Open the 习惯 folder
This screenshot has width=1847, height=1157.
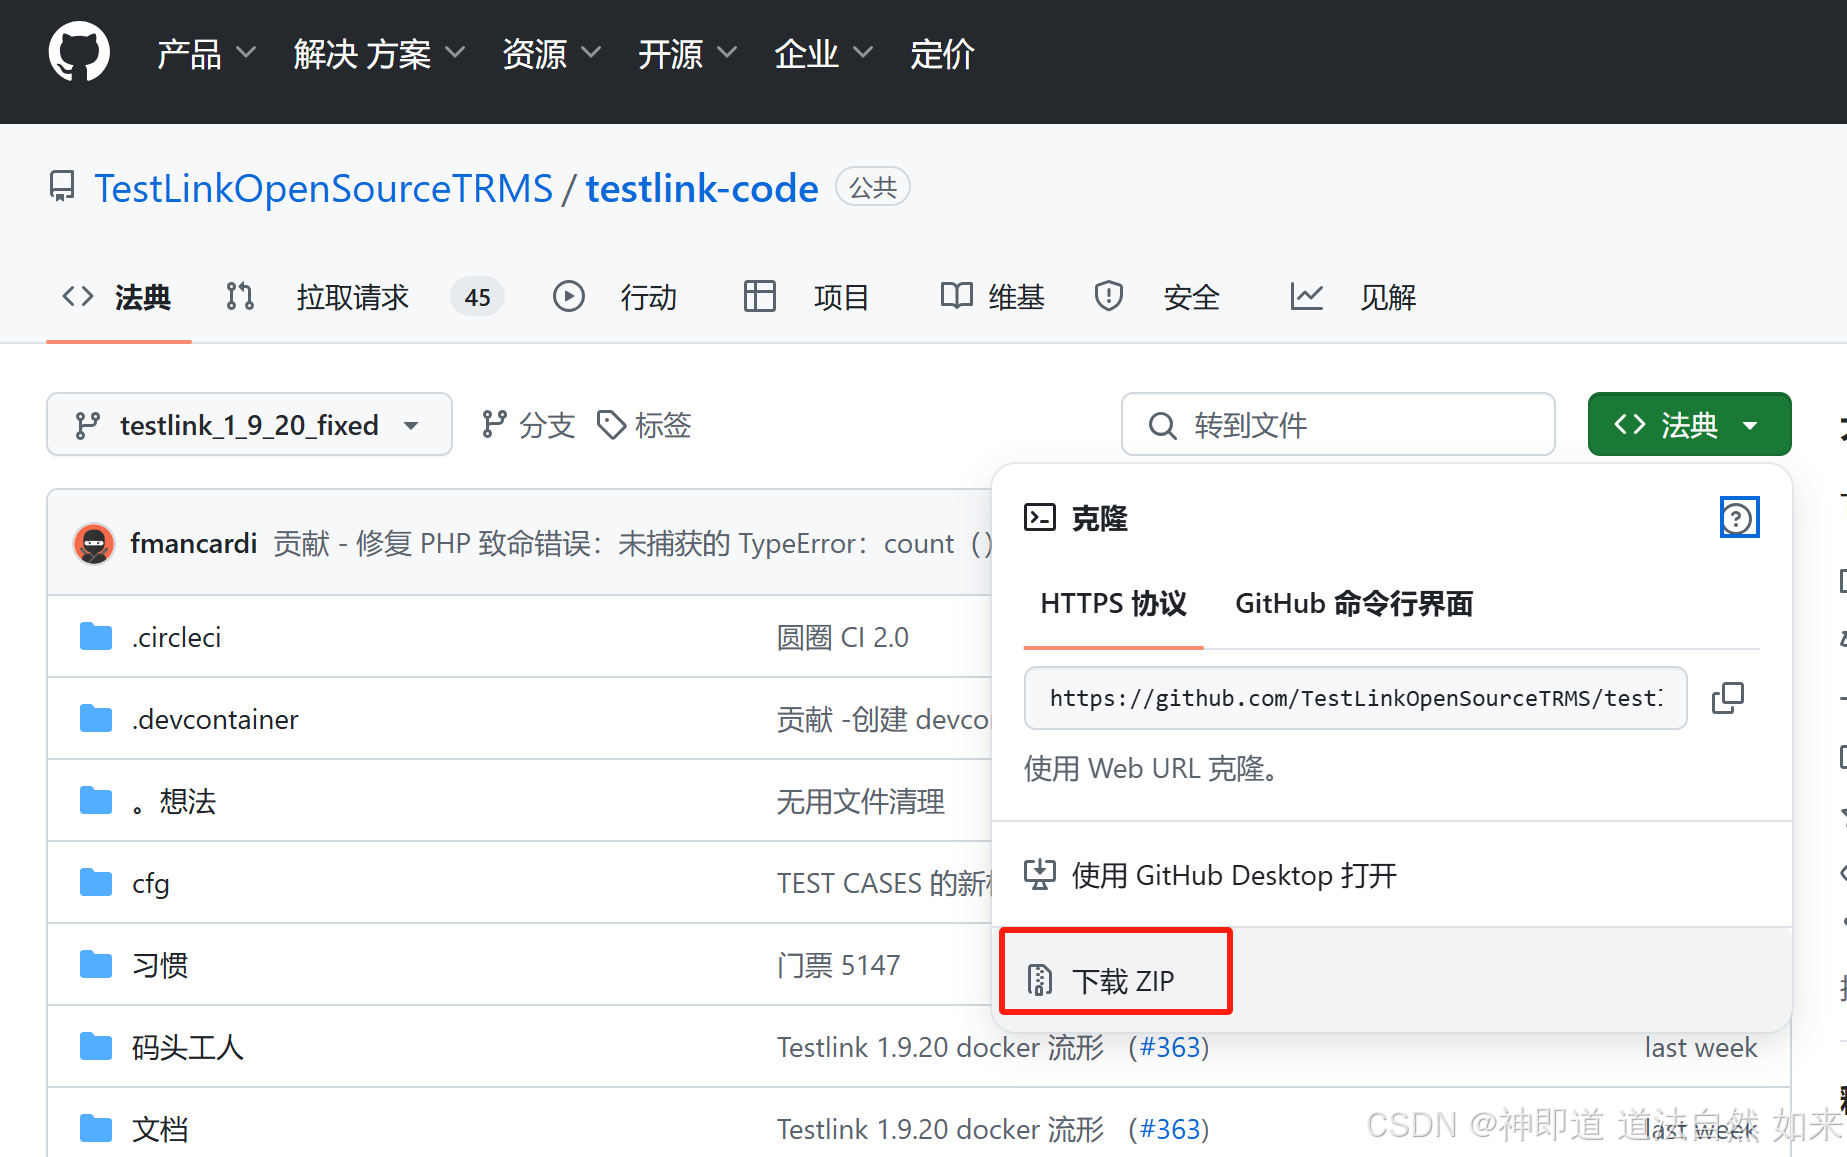coord(160,965)
